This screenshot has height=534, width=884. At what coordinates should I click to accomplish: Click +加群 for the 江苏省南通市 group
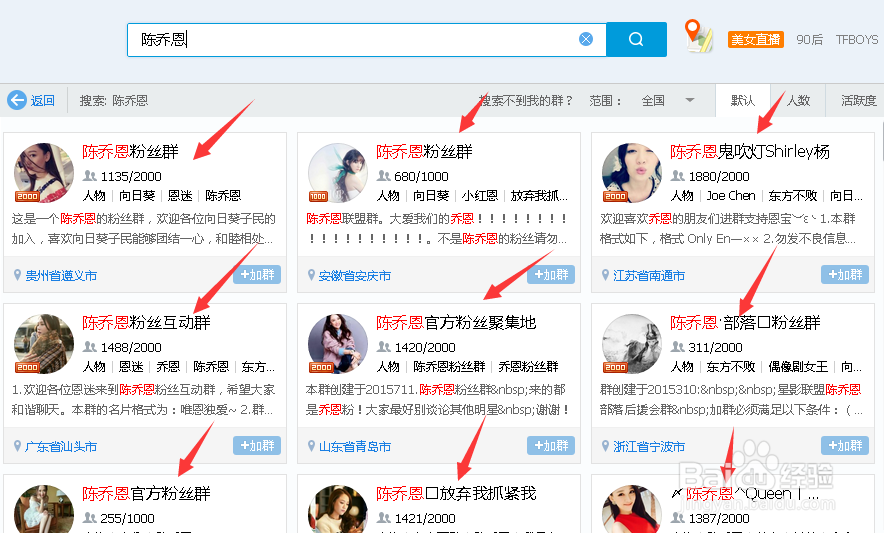(x=845, y=275)
